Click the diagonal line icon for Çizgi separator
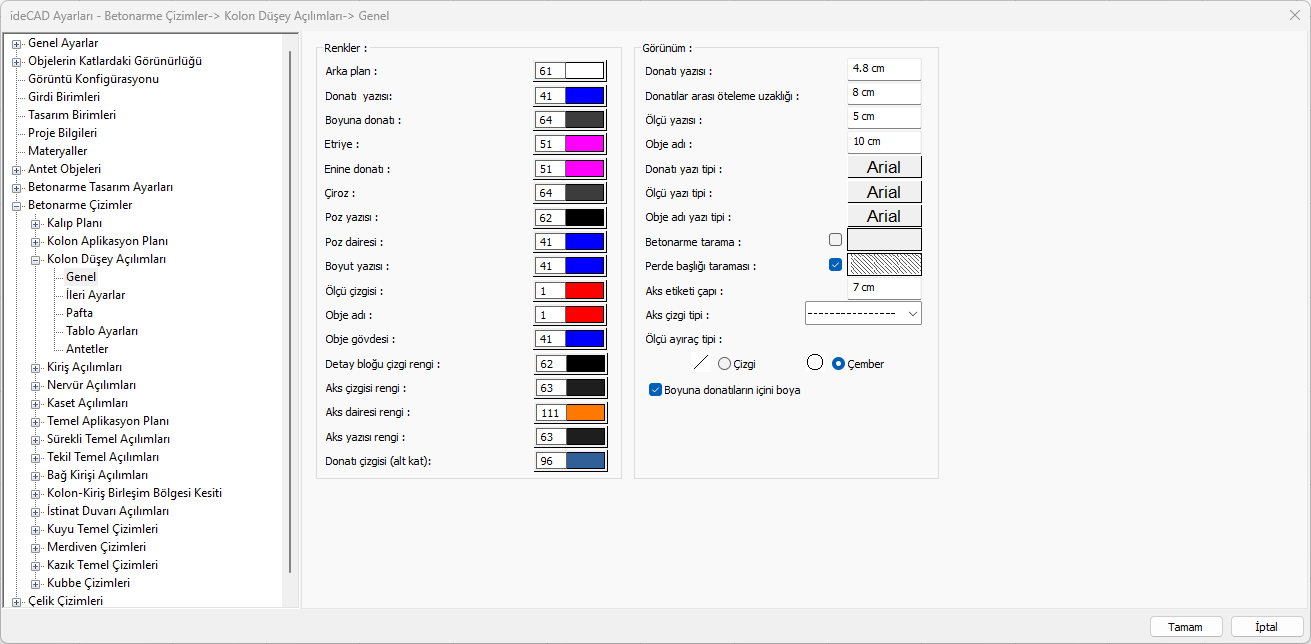The image size is (1311, 644). (701, 364)
